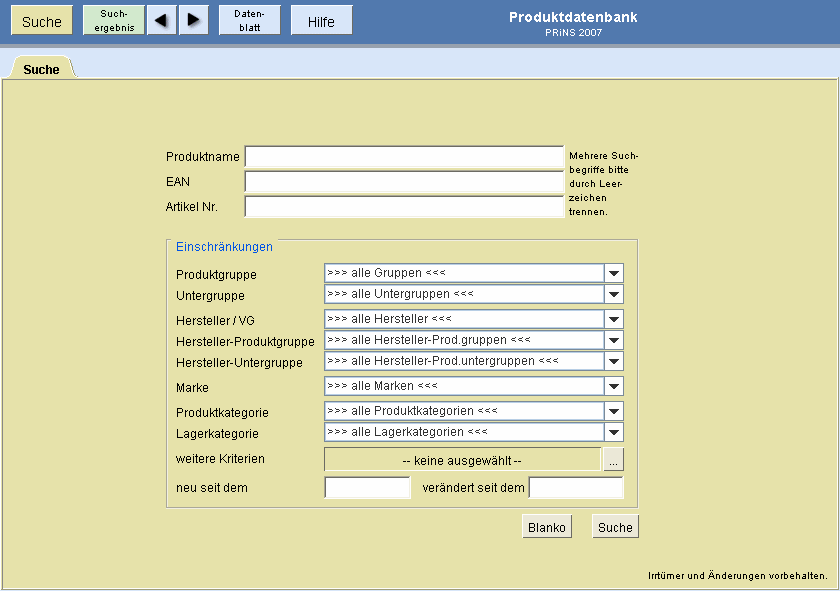Click the next result right arrow

tap(193, 20)
